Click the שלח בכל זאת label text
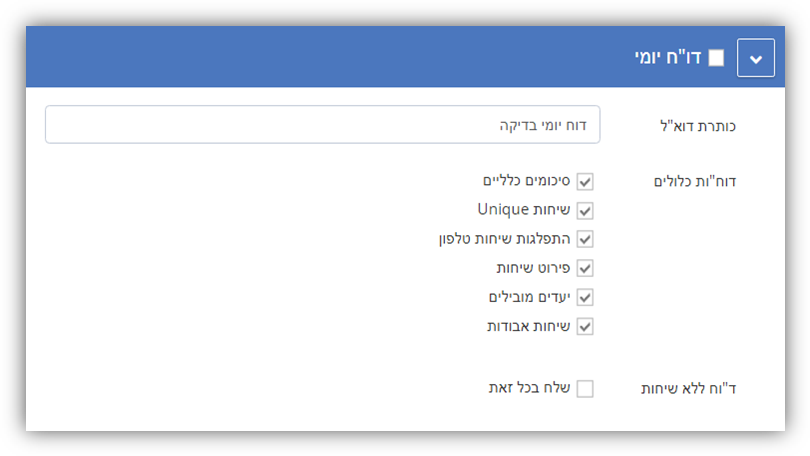 click(x=529, y=388)
